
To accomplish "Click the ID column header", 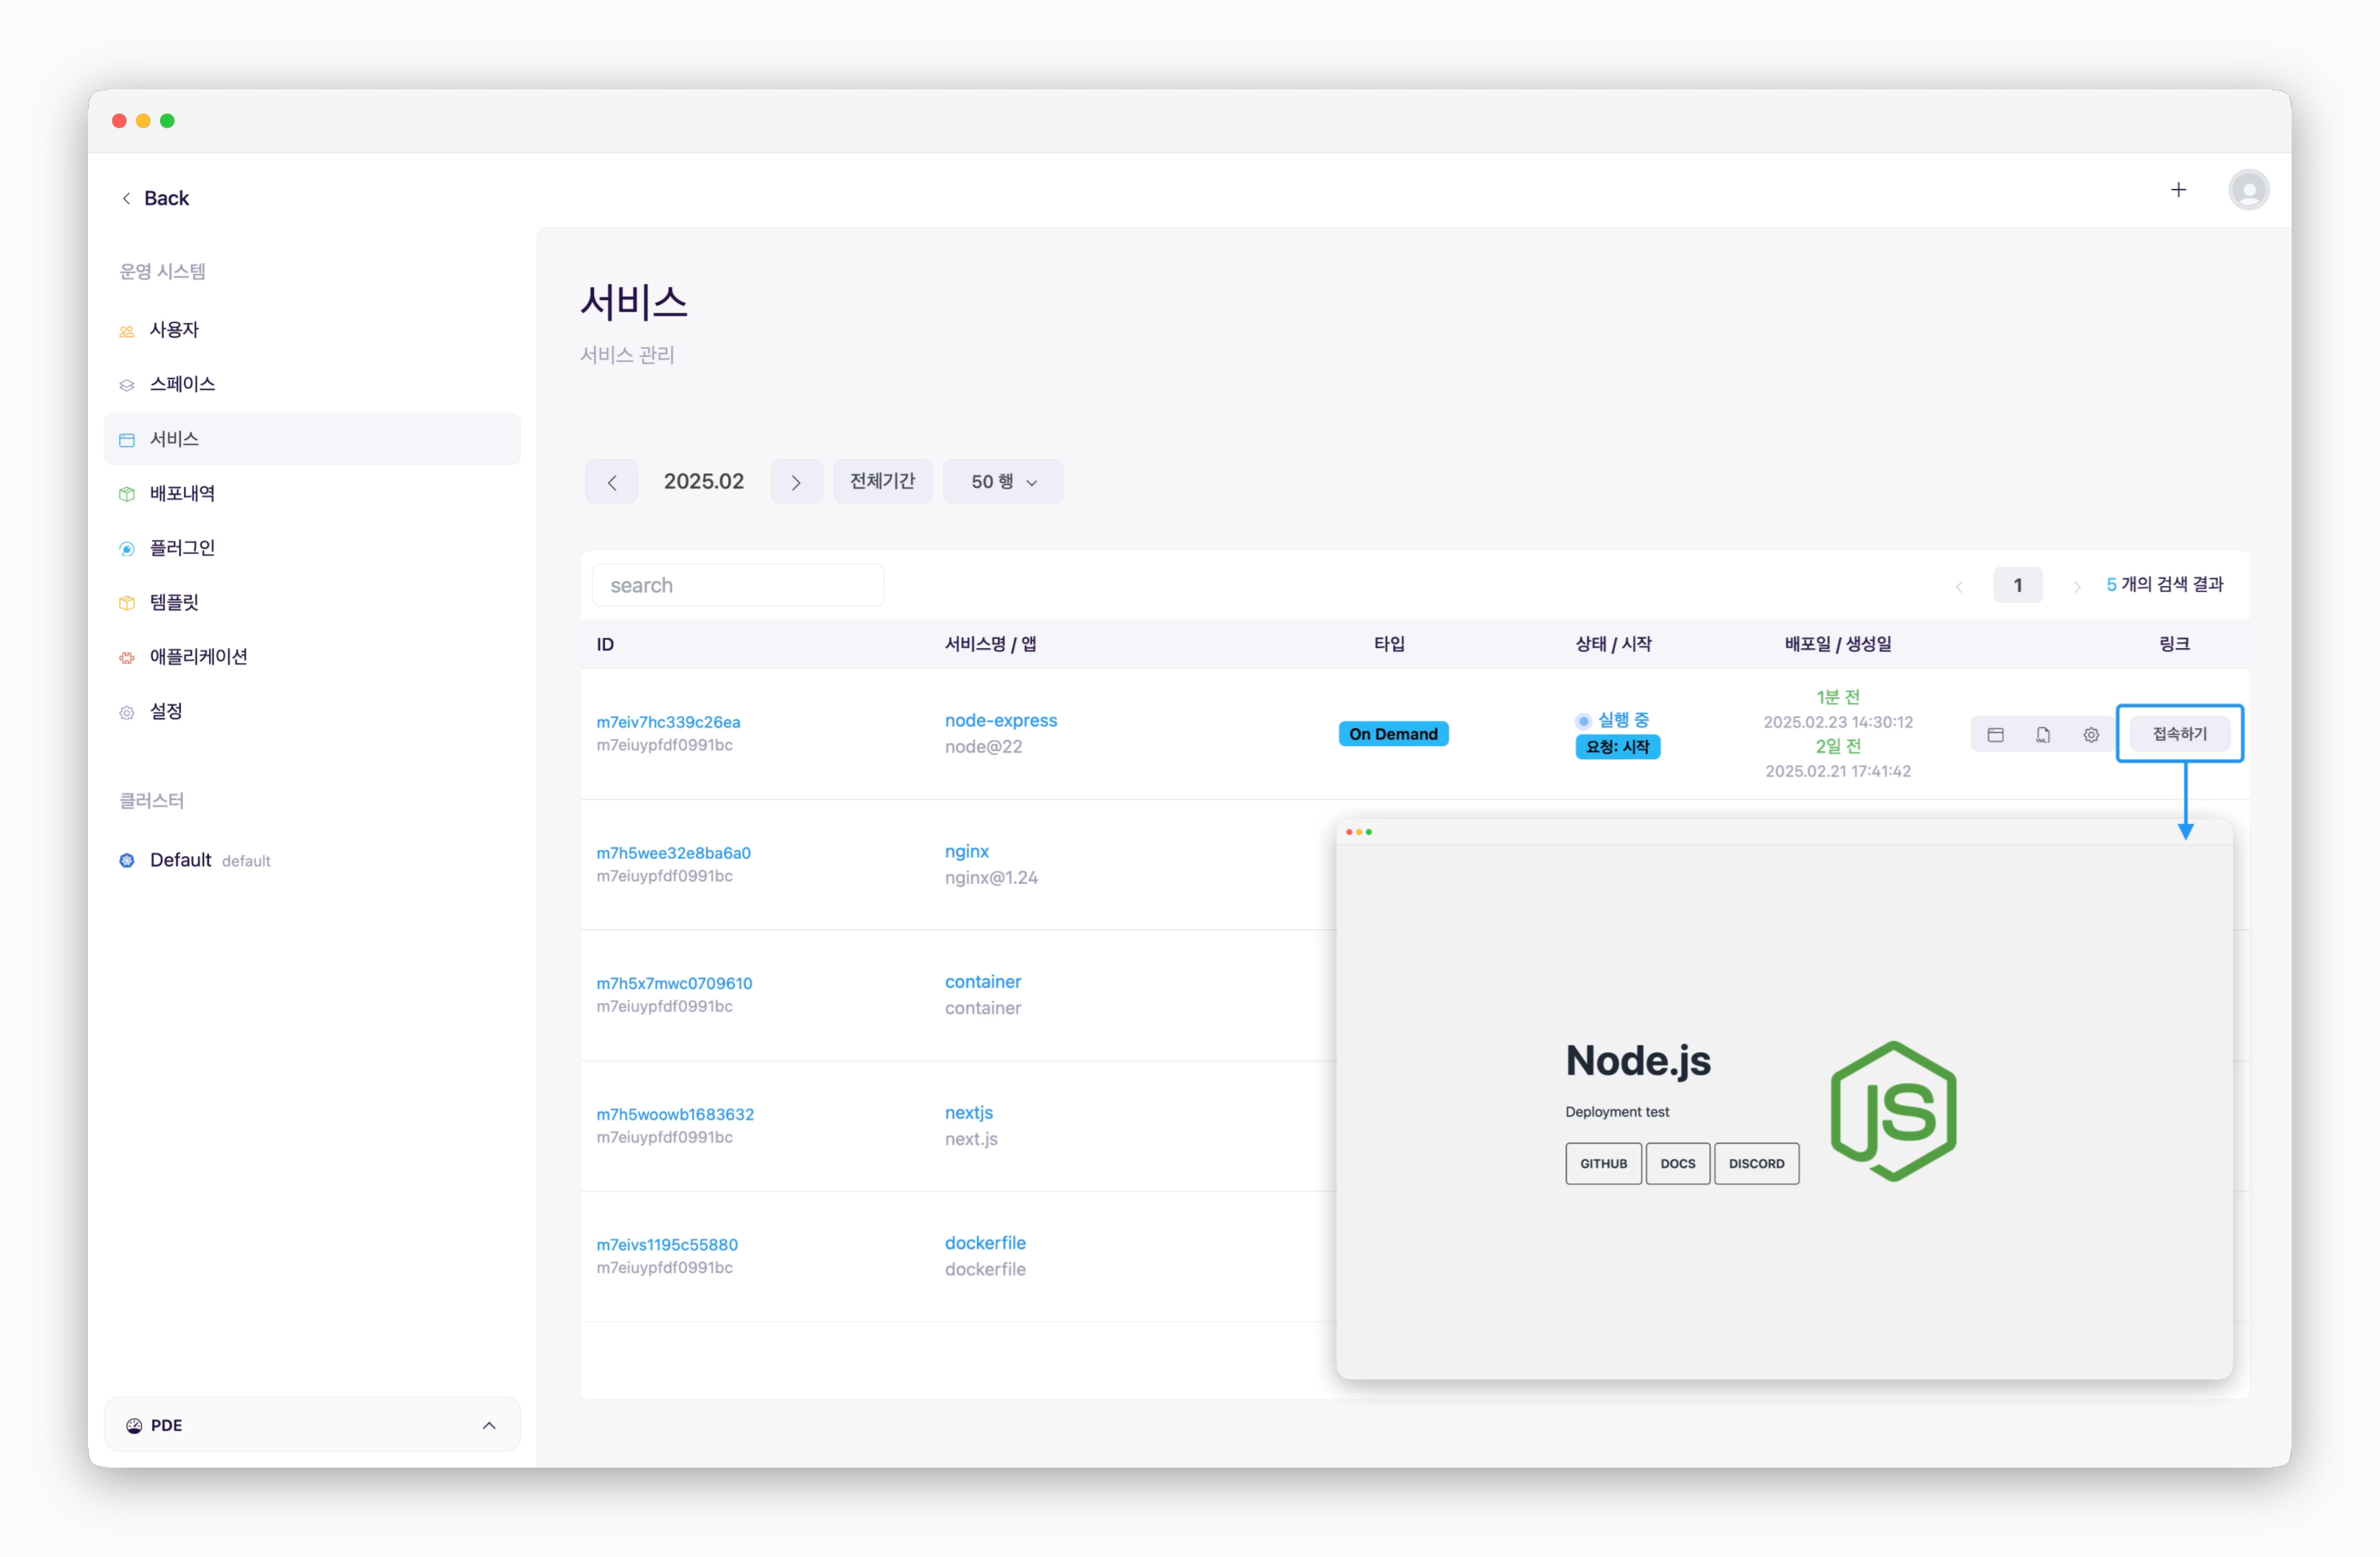I will (605, 644).
